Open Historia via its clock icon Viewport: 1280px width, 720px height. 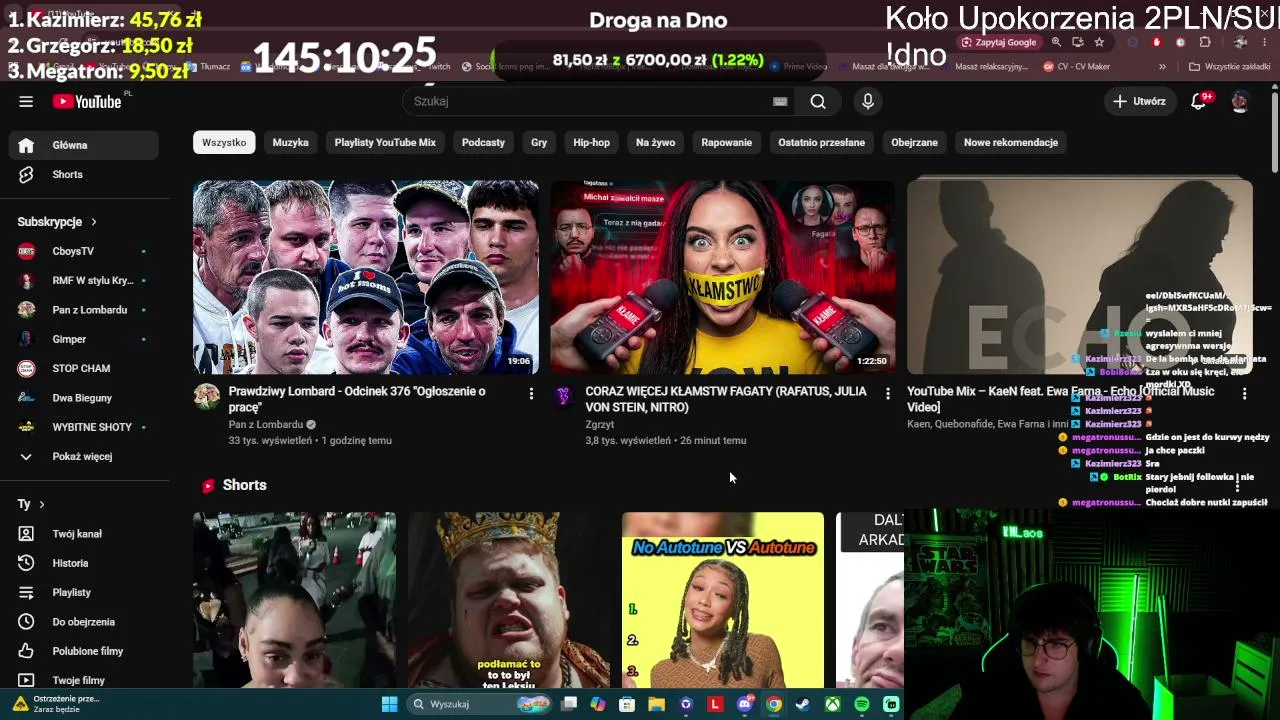[26, 563]
